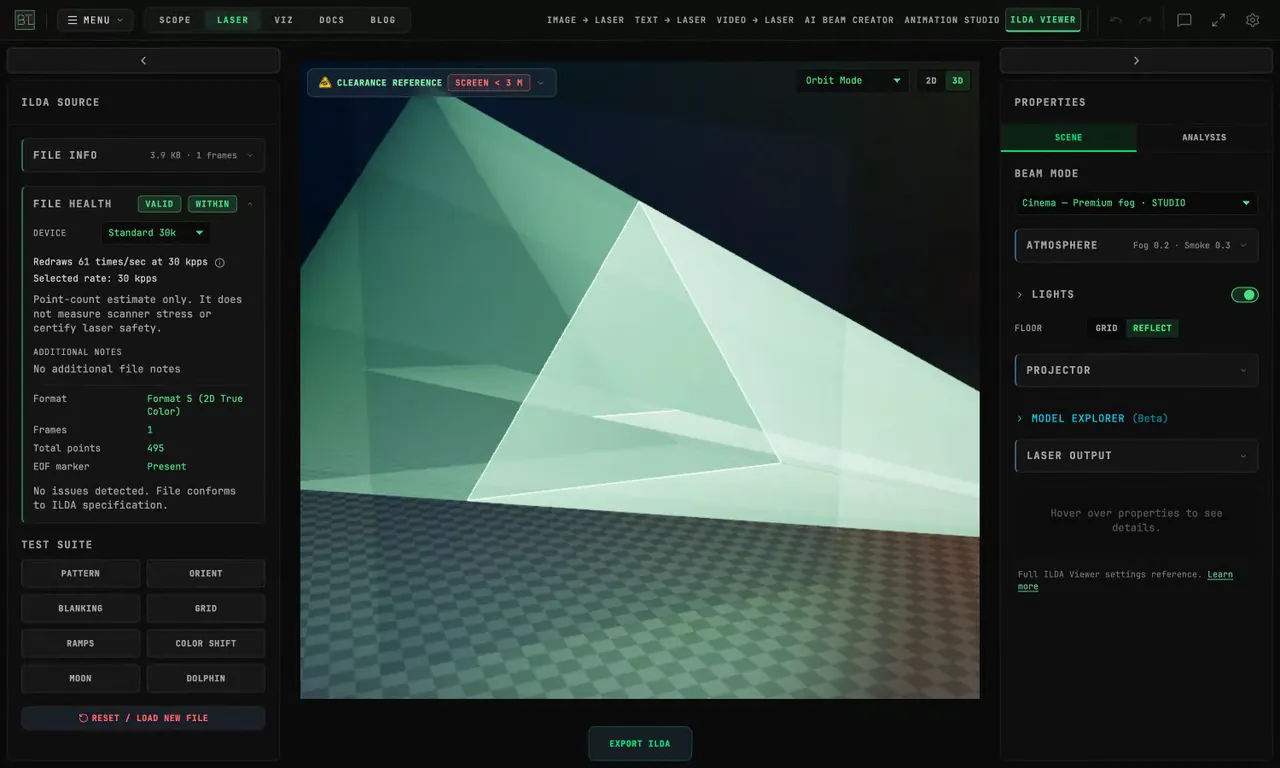Open the Orbit Mode dropdown
The height and width of the screenshot is (768, 1280).
pos(852,81)
